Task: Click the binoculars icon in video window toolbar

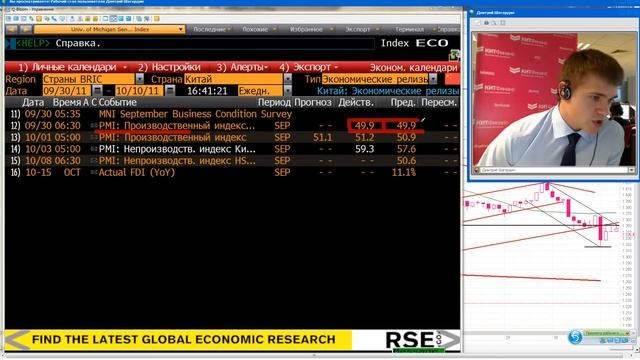Action: 486,23
